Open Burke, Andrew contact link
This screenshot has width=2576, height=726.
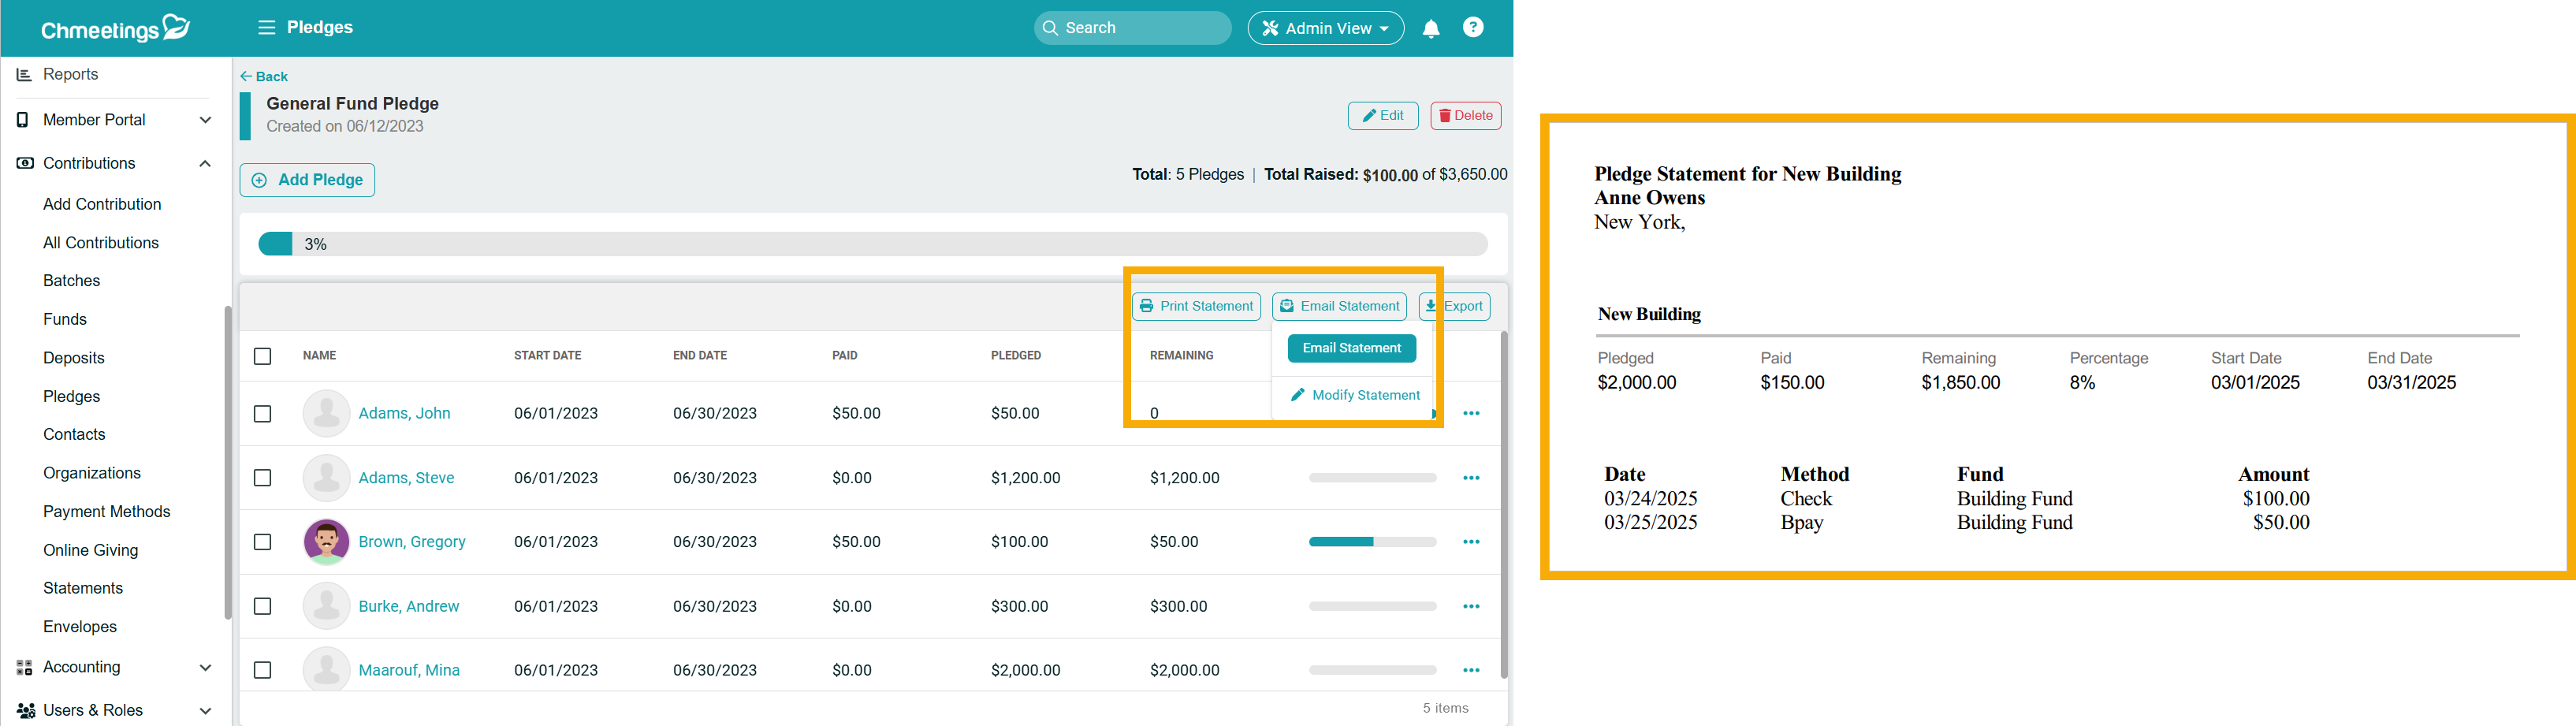pyautogui.click(x=409, y=606)
